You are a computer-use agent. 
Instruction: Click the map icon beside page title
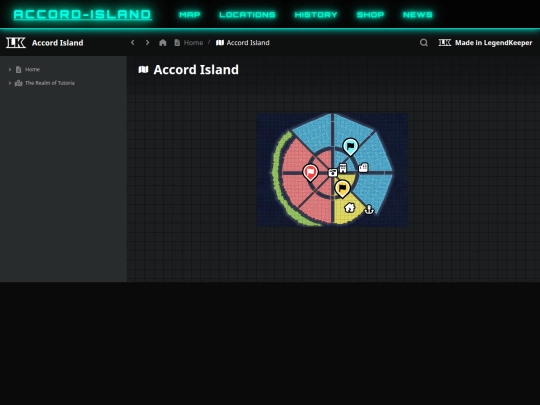coord(143,70)
